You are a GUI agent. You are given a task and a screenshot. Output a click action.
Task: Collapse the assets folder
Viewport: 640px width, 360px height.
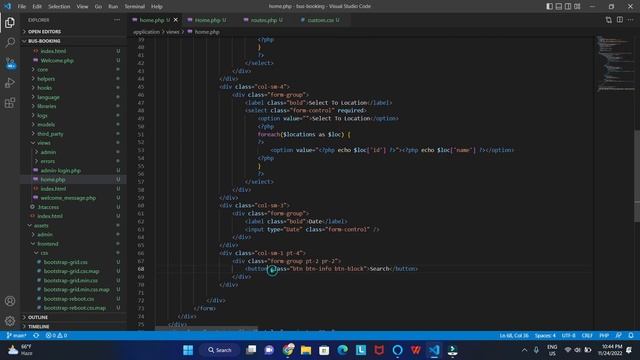[x=41, y=225]
